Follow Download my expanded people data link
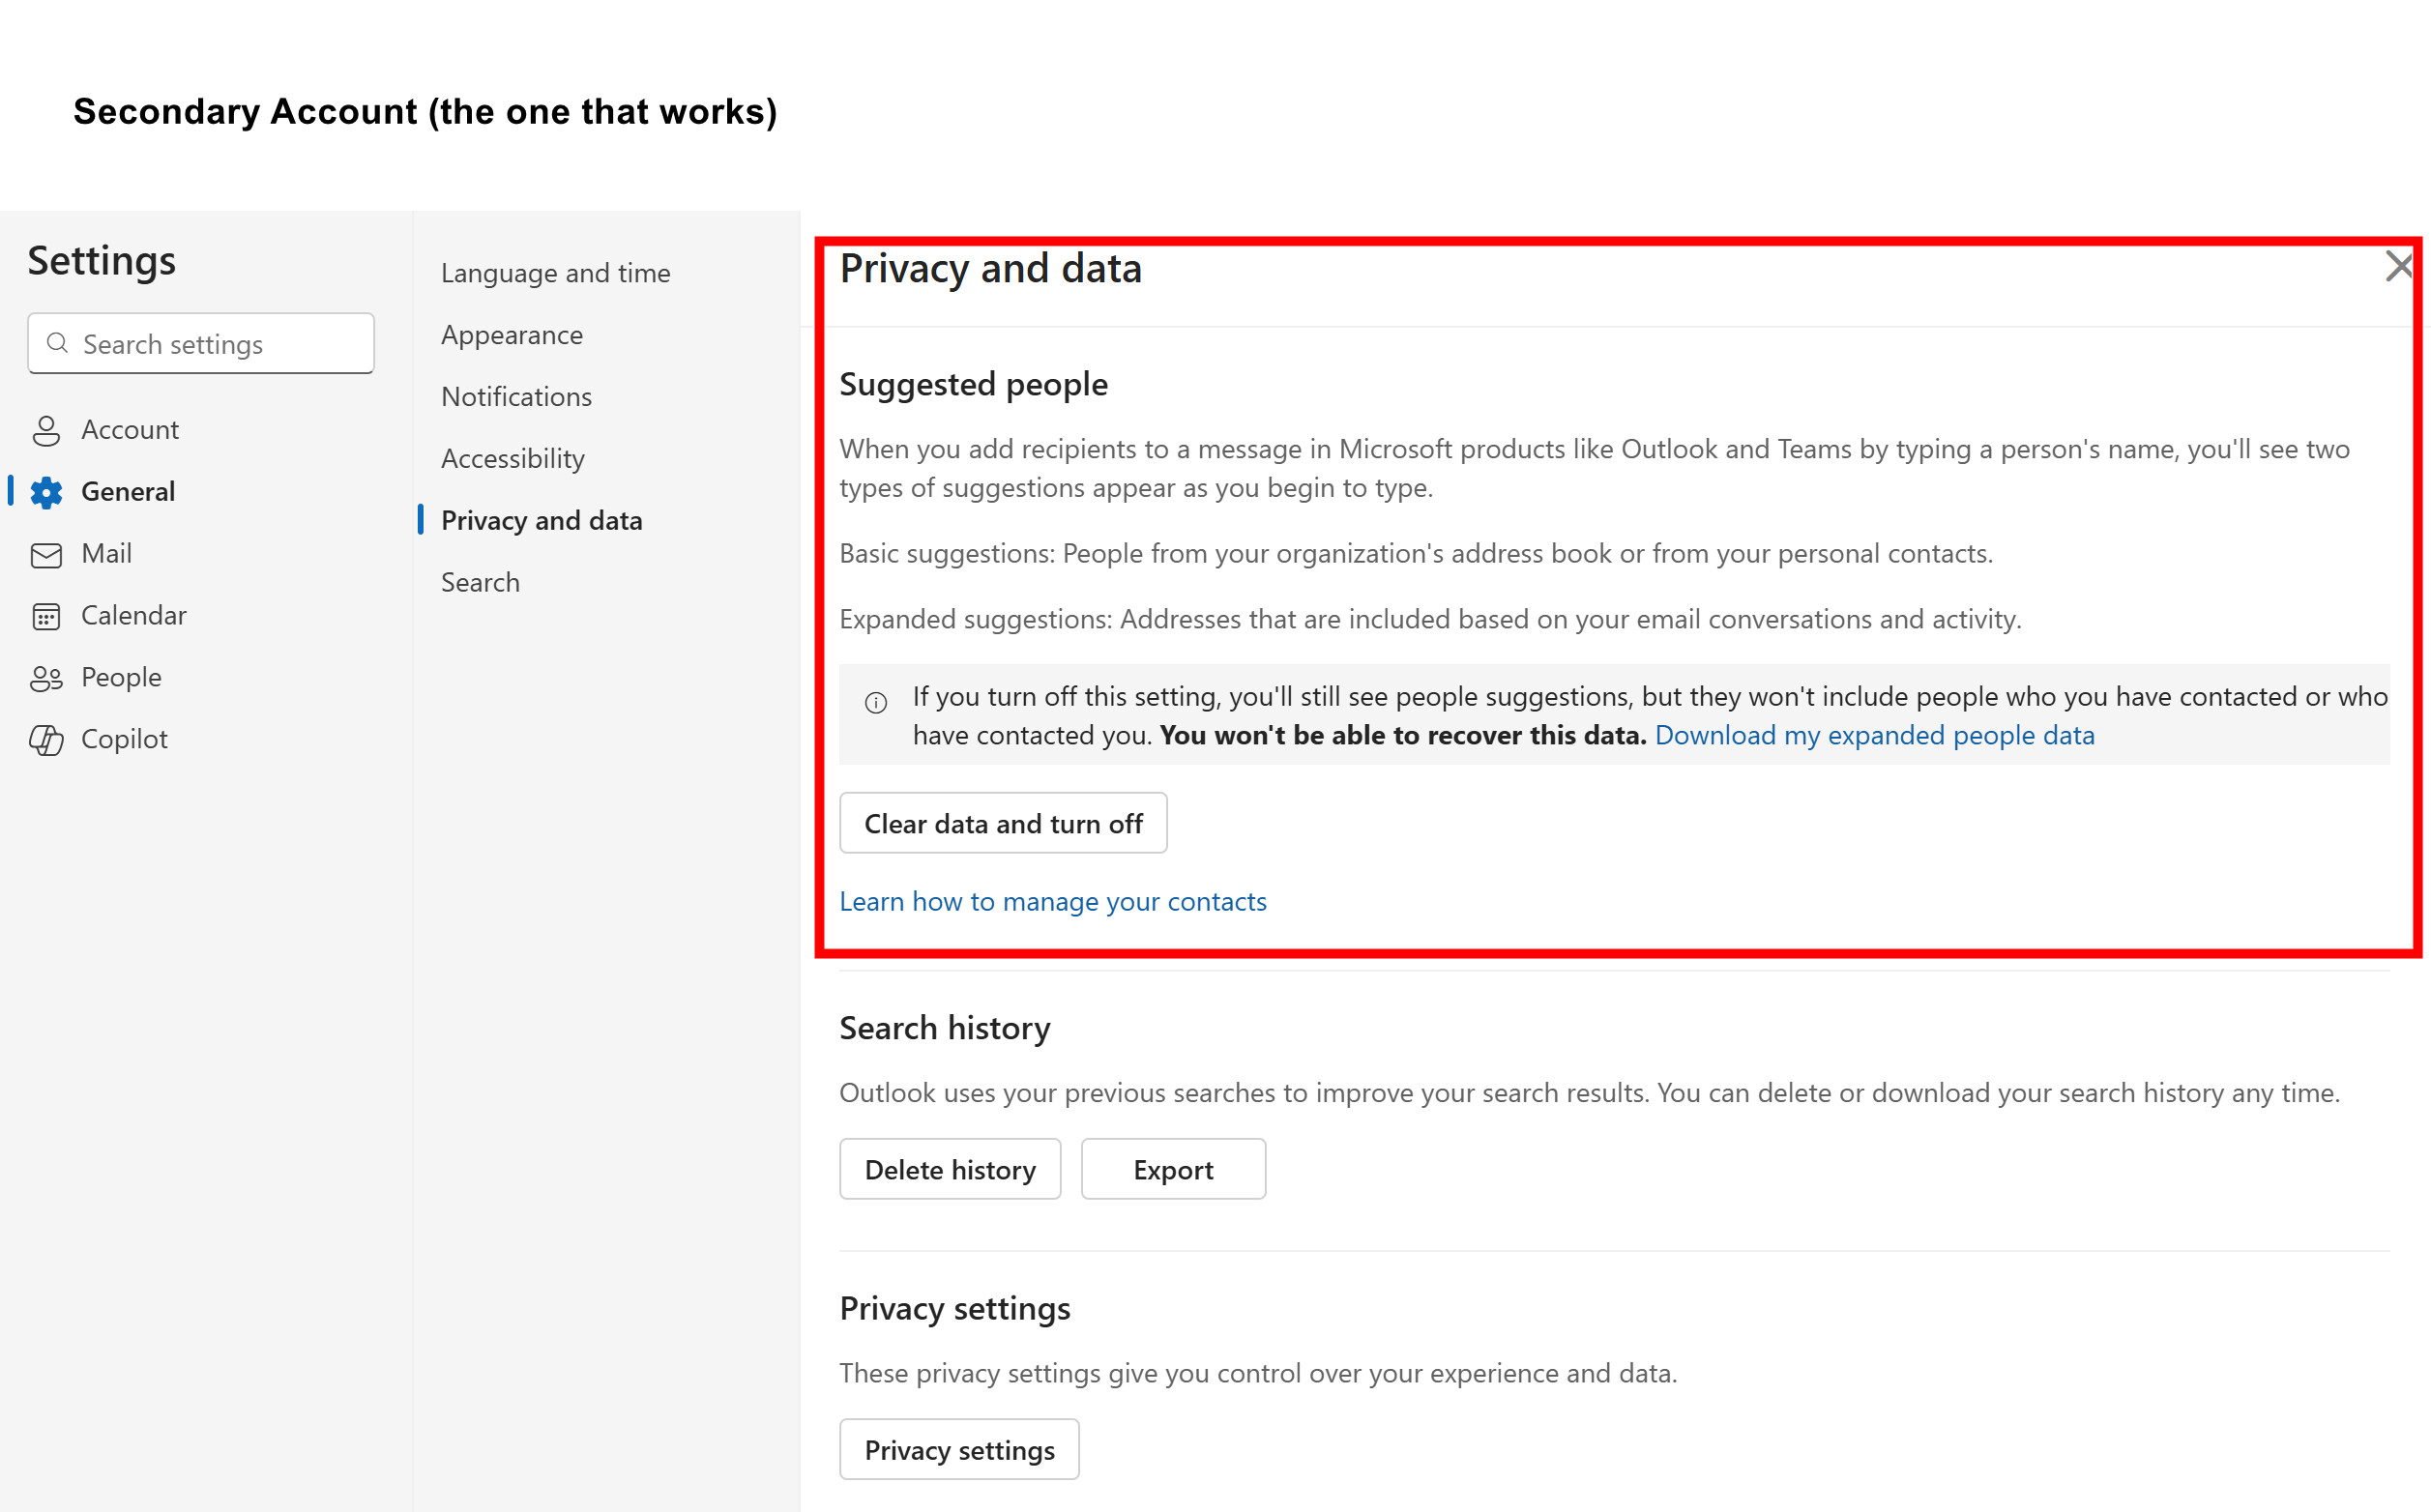The width and height of the screenshot is (2431, 1512). tap(1874, 735)
